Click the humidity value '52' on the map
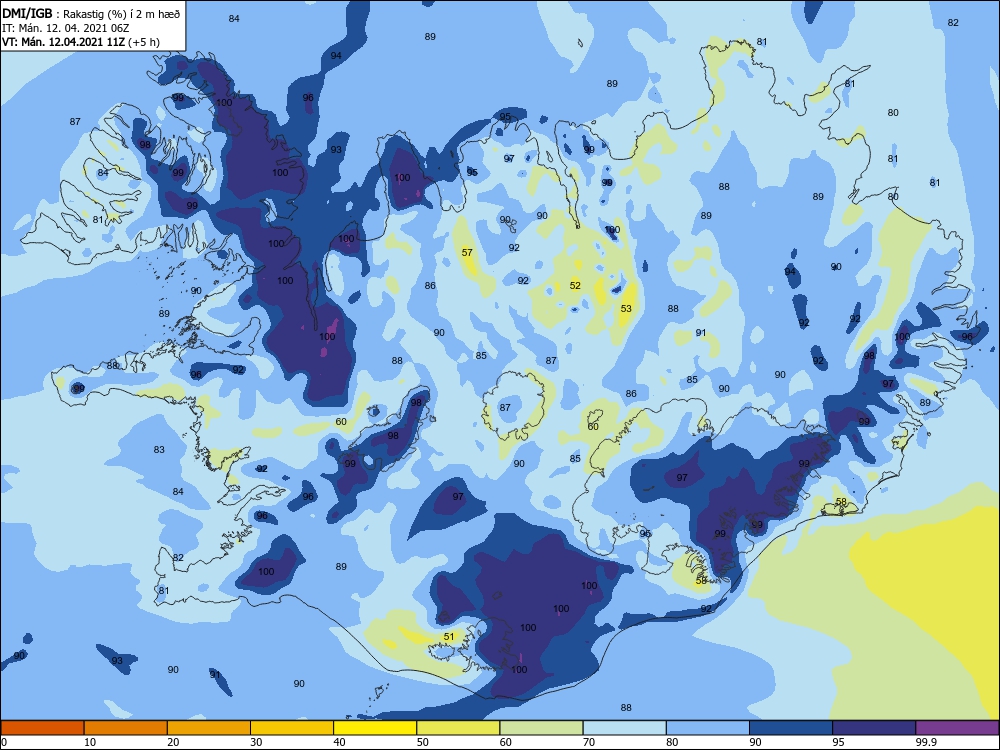 point(575,286)
